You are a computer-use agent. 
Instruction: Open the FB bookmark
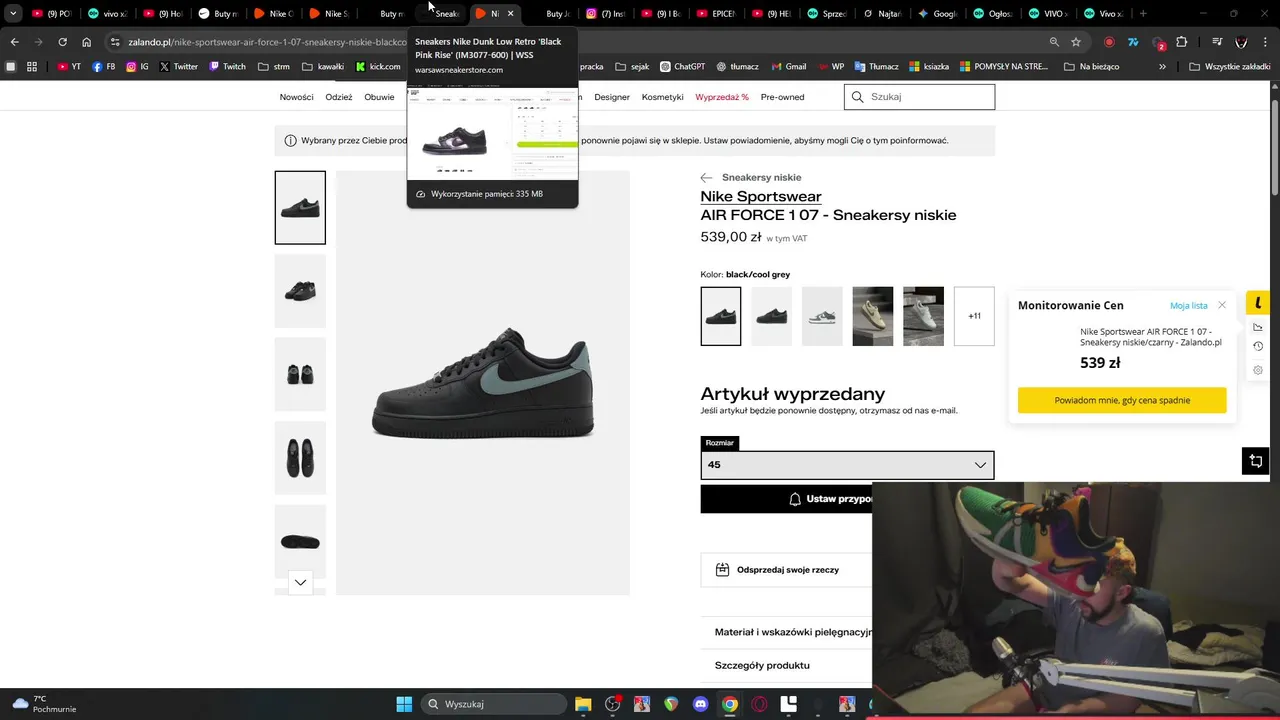click(x=103, y=67)
